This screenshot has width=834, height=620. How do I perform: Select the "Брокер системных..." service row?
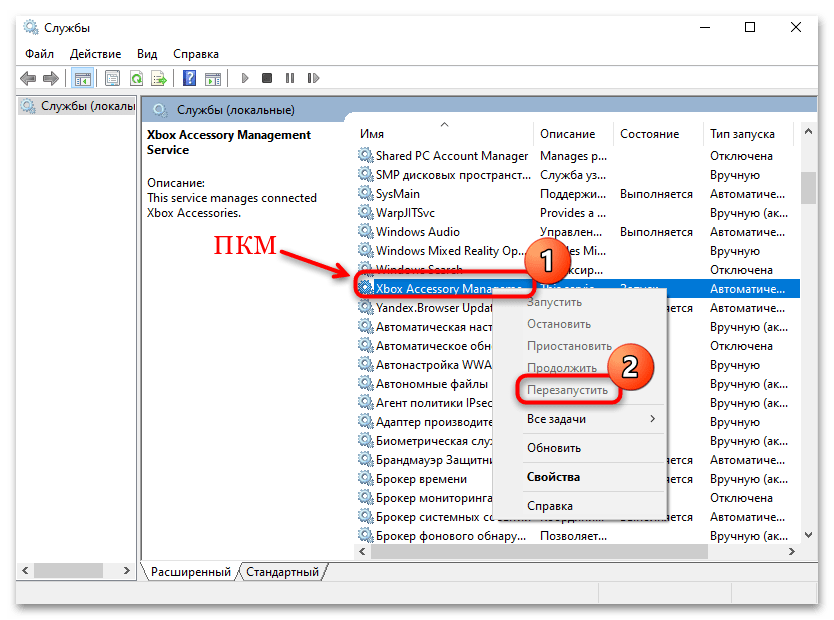(x=578, y=516)
